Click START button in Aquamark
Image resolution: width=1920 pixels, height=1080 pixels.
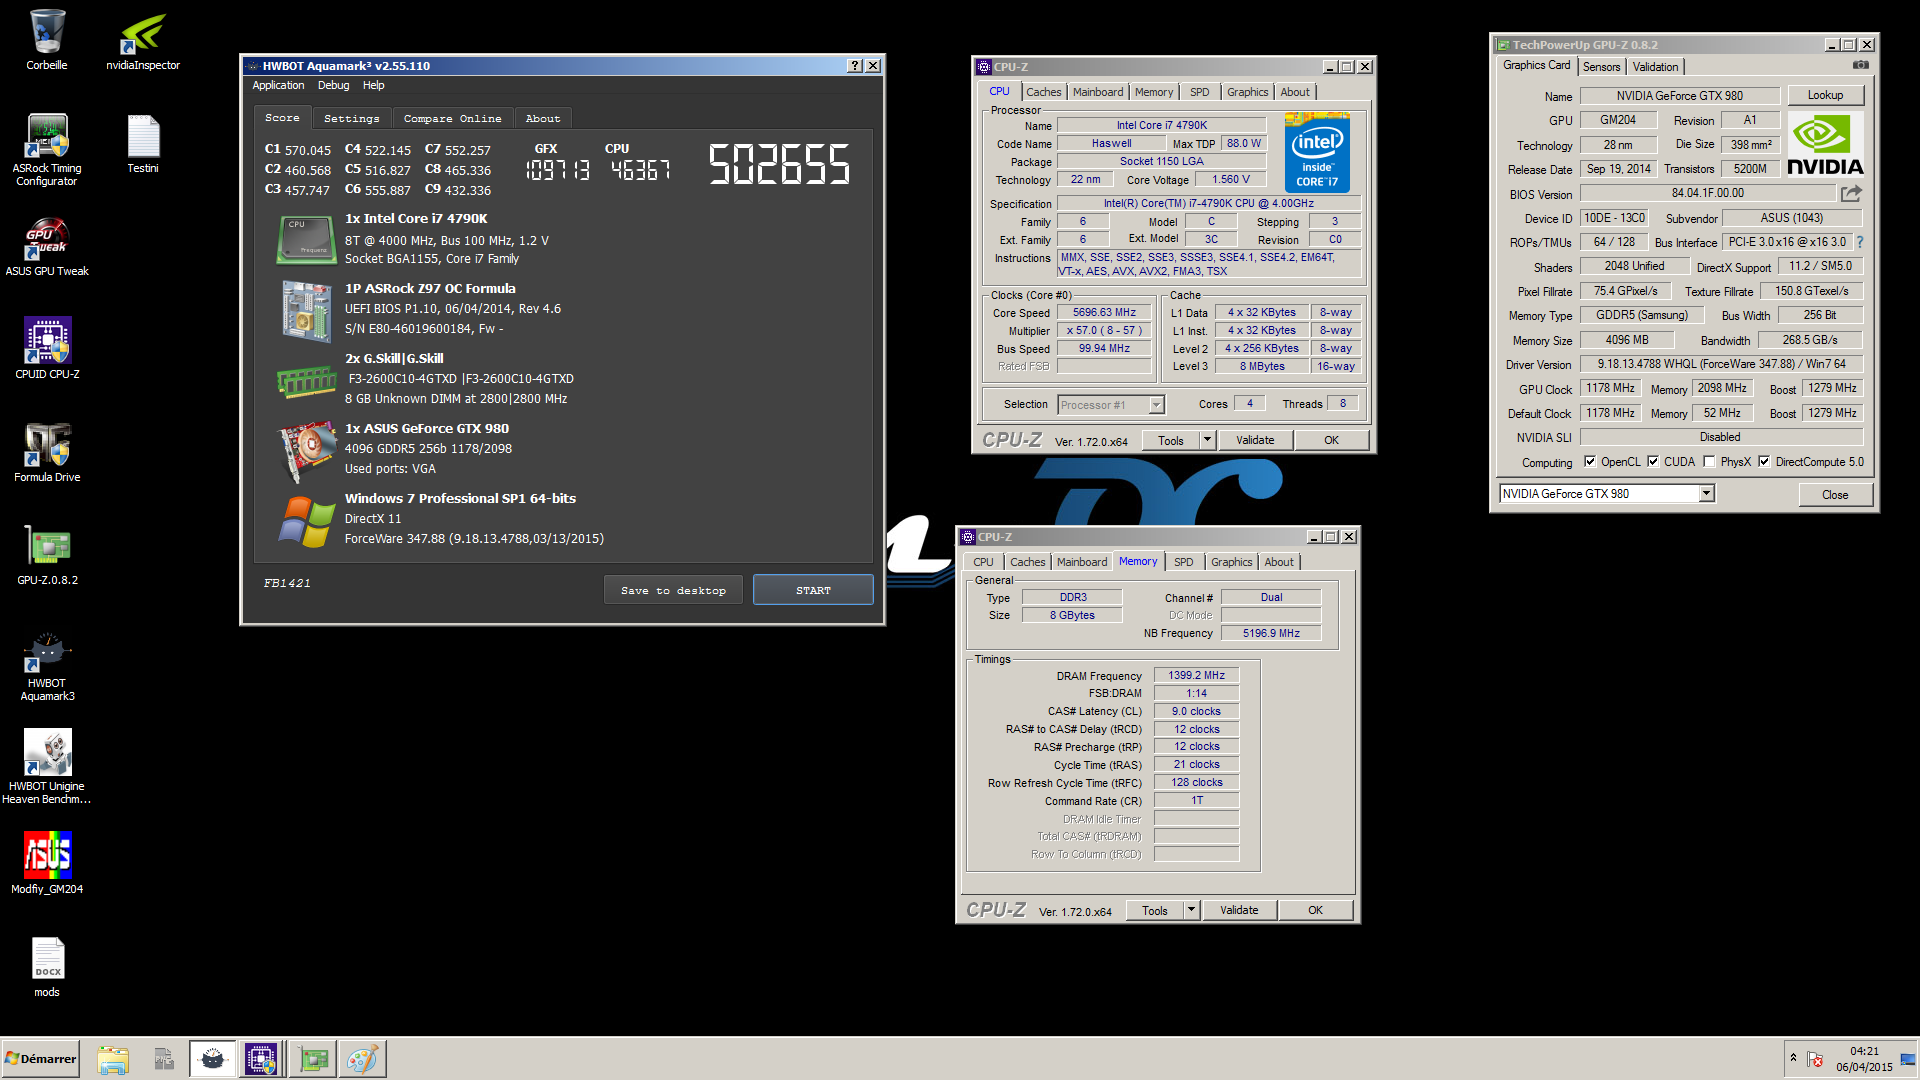(x=813, y=590)
